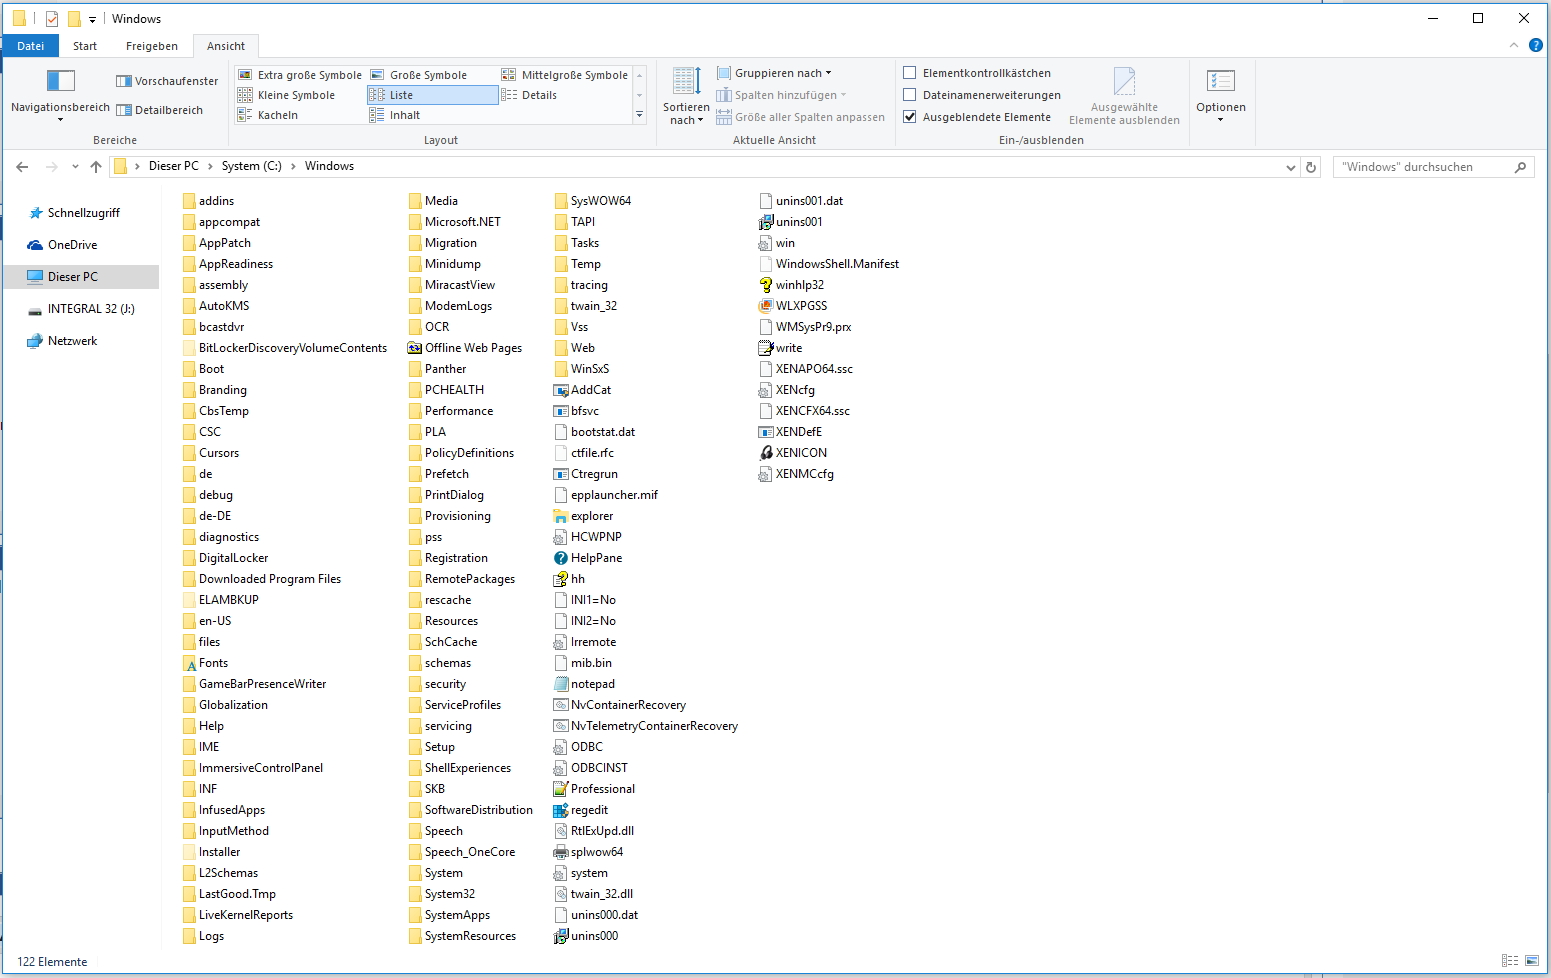Screen dimensions: 1551x978
Task: Go back with the back arrow
Action: tap(22, 167)
